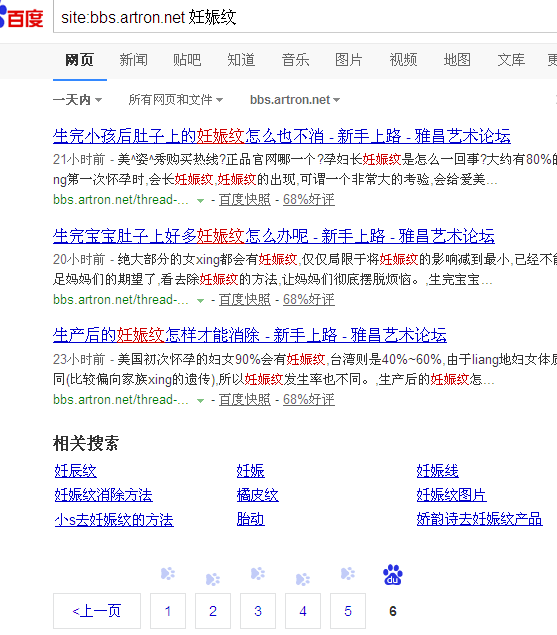Open 百度快照 for the second result
This screenshot has width=557, height=635.
pos(245,300)
